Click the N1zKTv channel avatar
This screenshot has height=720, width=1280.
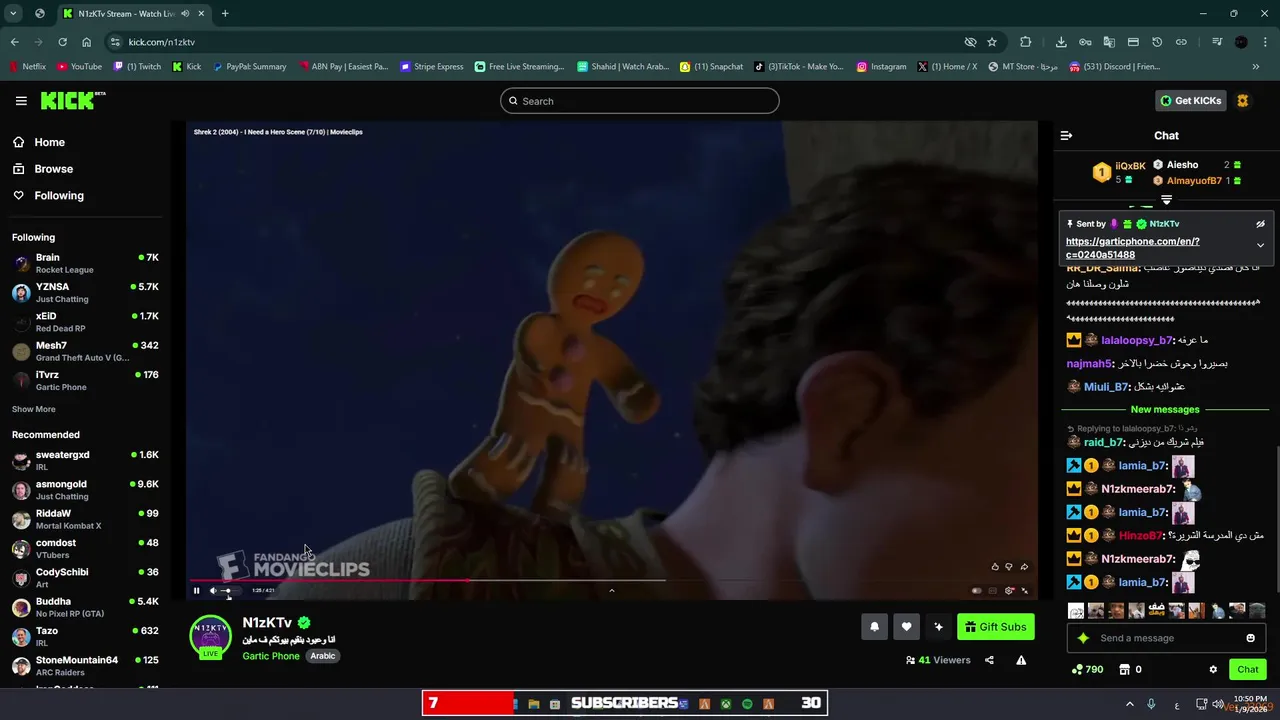click(x=210, y=636)
